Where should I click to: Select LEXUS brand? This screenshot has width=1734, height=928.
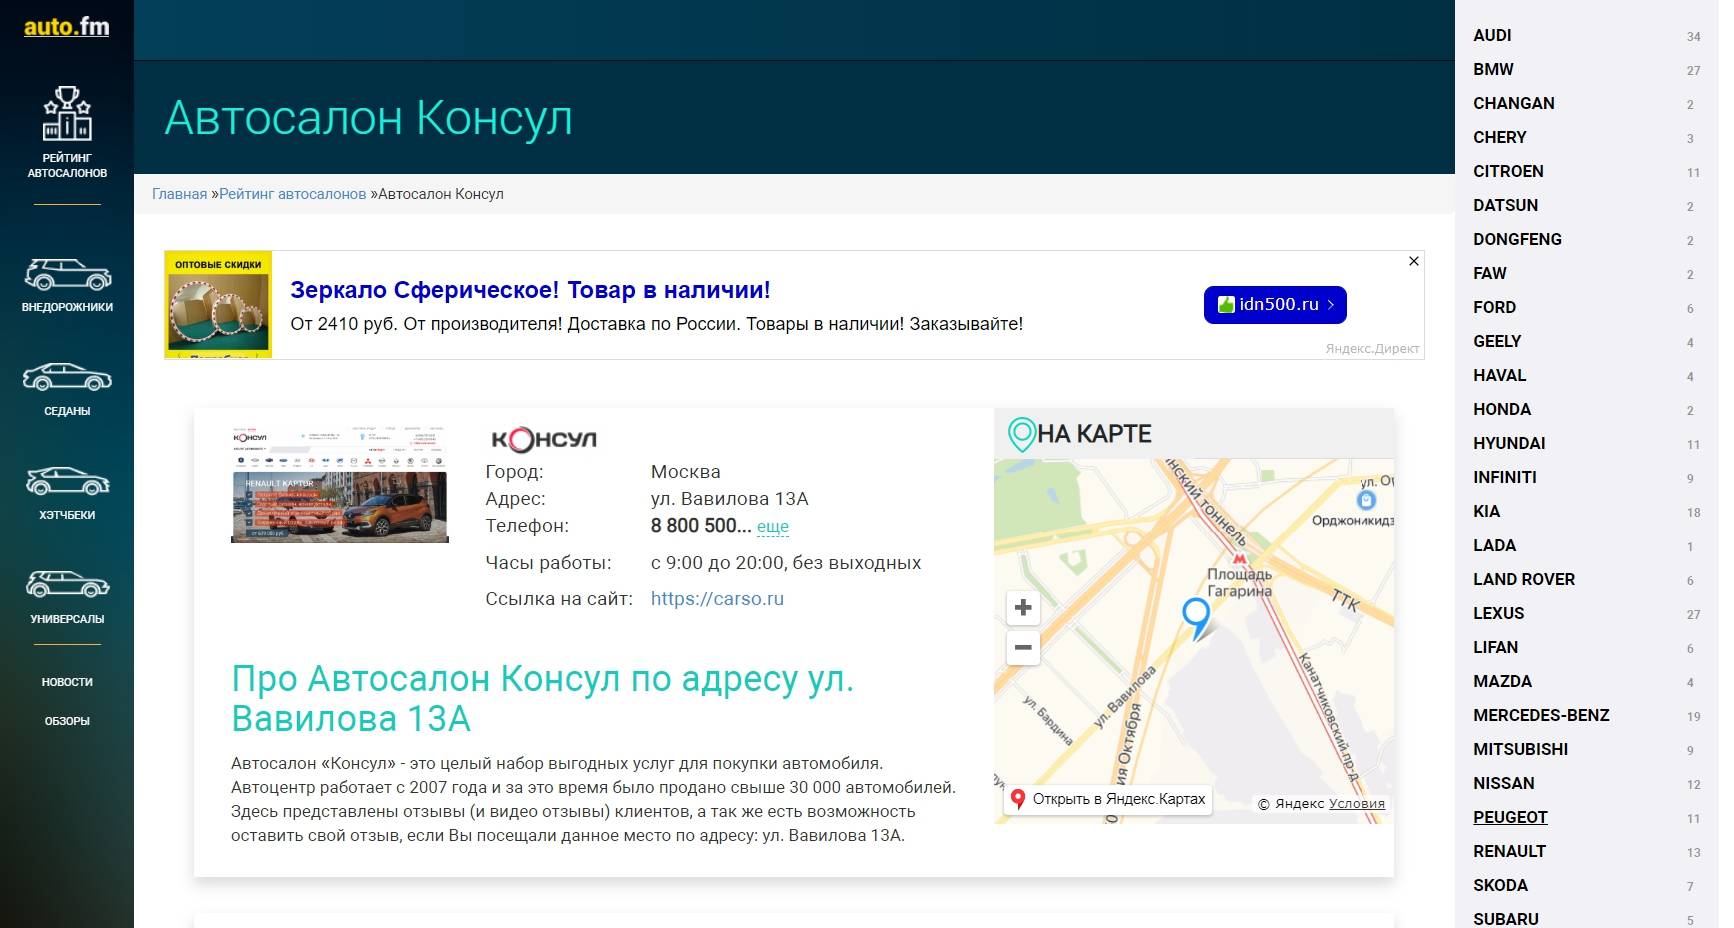[1499, 613]
